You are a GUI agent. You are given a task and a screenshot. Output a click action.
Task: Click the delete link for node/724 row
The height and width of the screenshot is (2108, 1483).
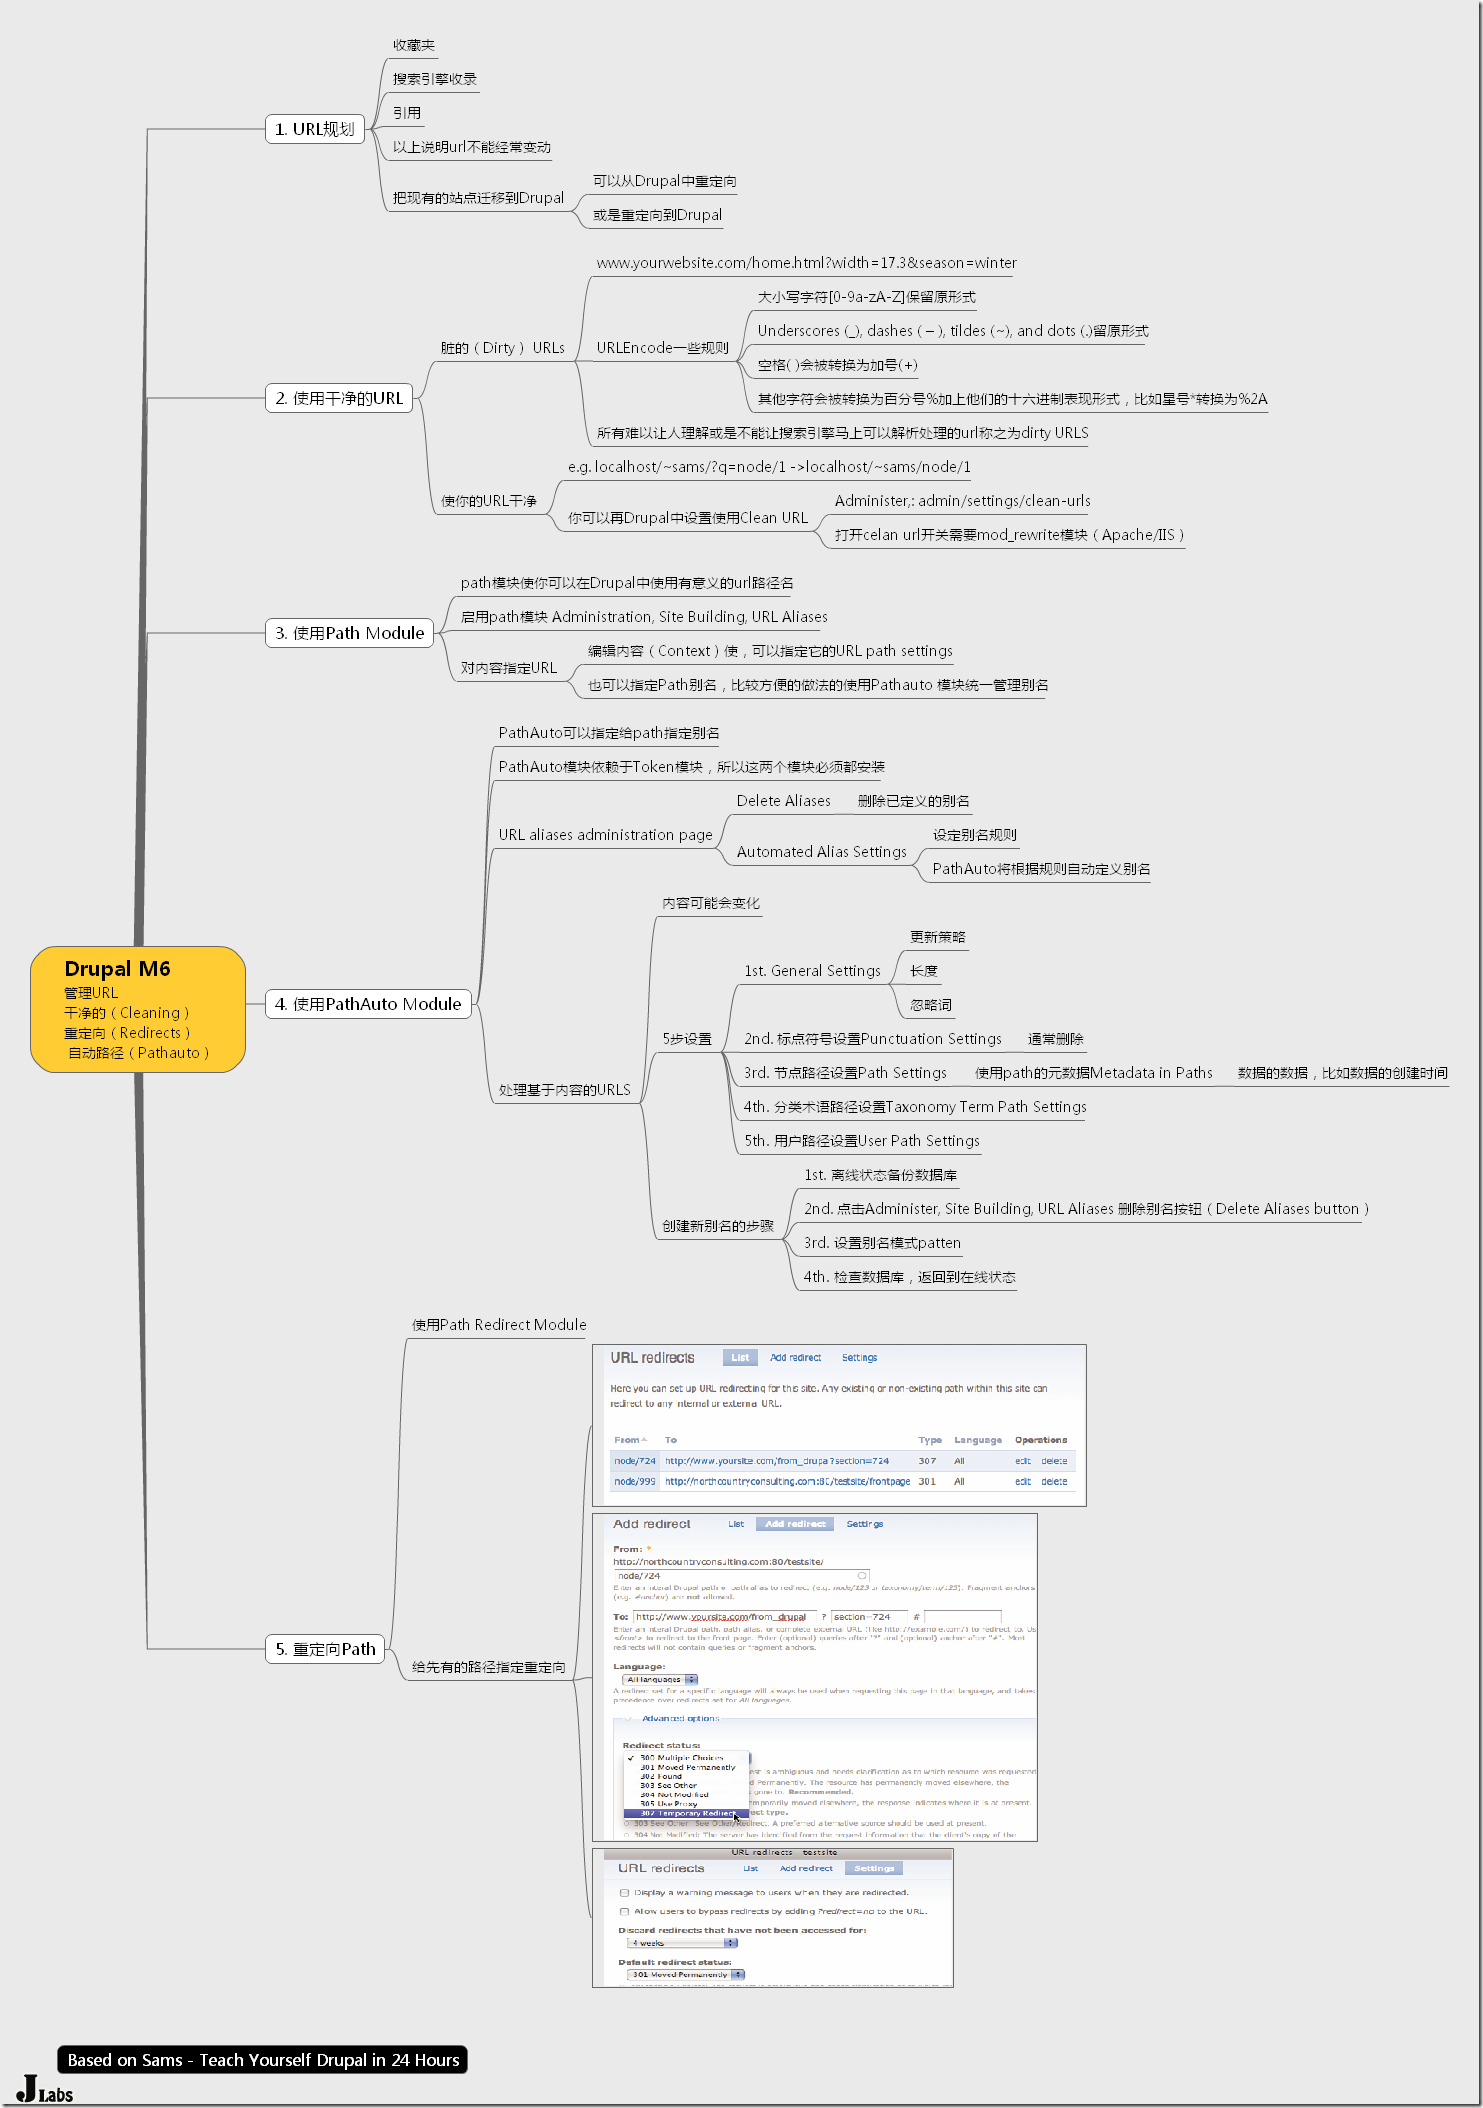(x=1054, y=1461)
